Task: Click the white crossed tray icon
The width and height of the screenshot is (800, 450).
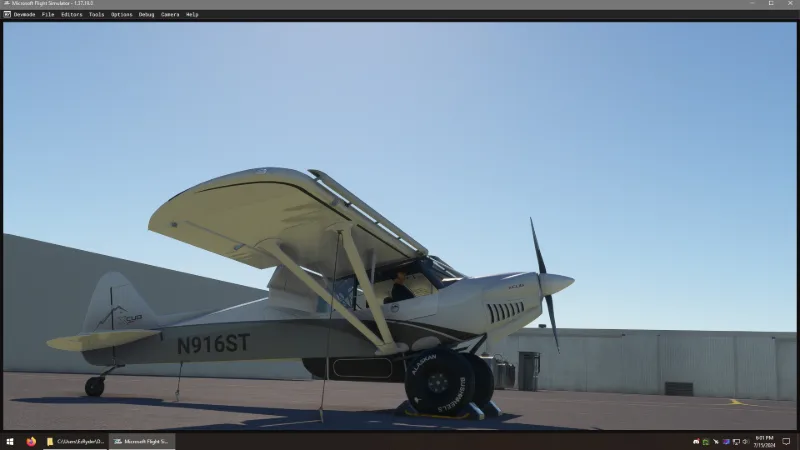Action: point(716,442)
